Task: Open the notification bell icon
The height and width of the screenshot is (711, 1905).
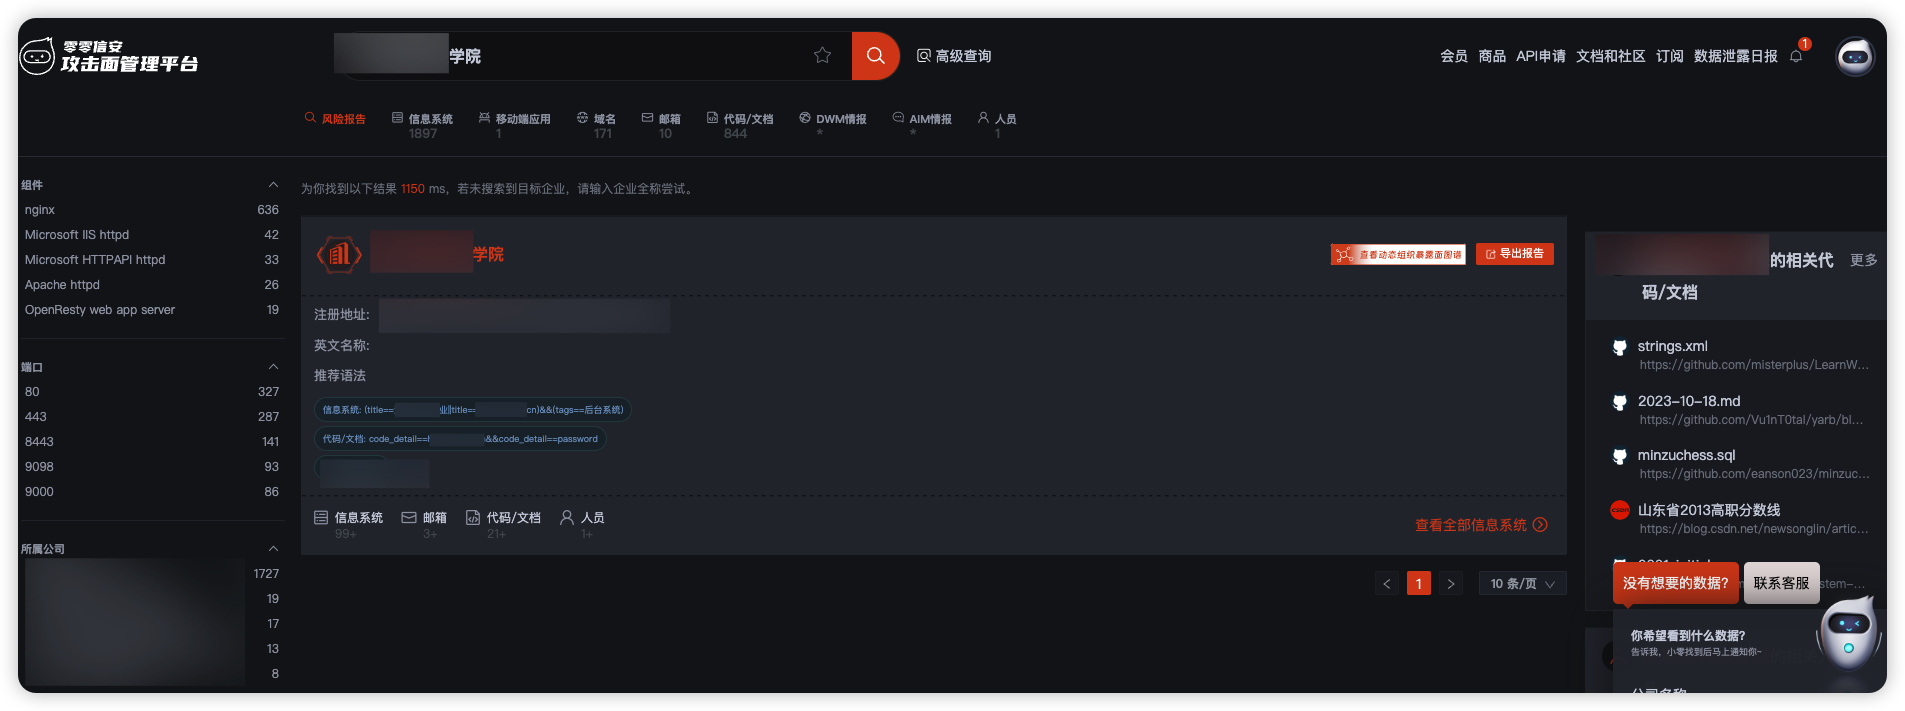Action: [1796, 56]
